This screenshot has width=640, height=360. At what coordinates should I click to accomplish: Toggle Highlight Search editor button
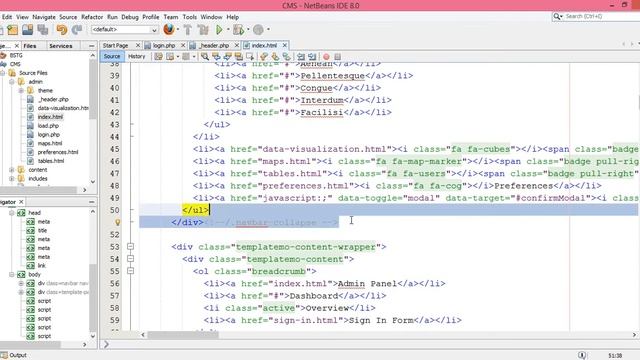238,56
